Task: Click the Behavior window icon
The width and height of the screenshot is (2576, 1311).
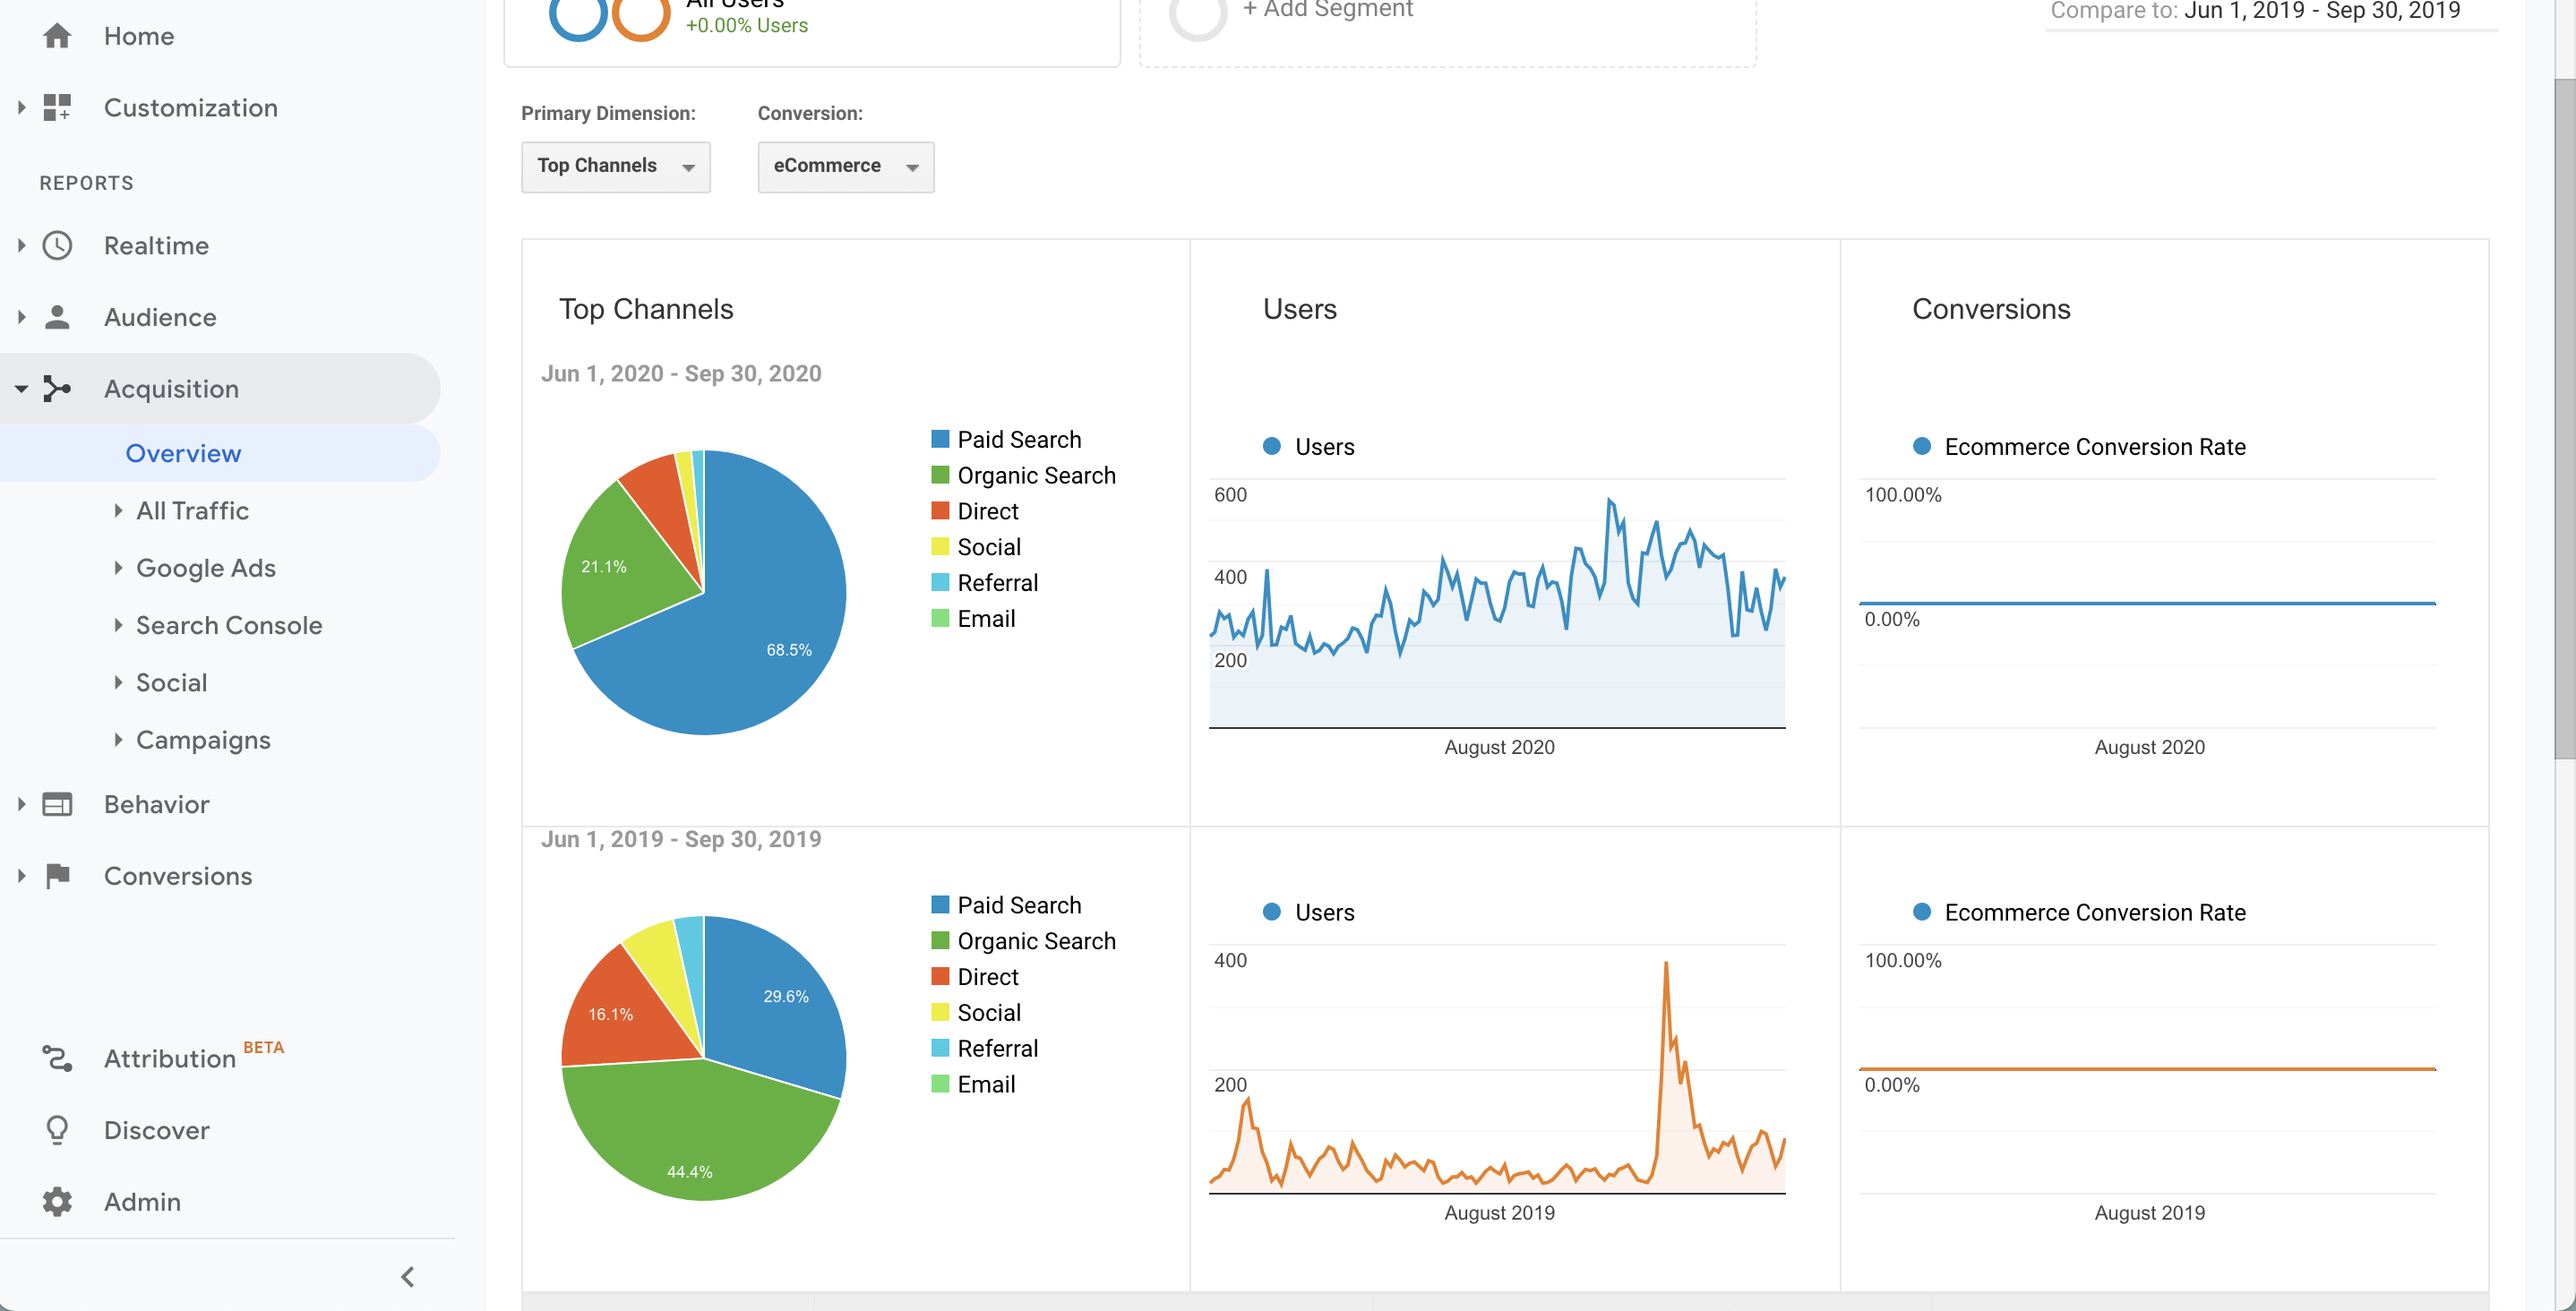Action: click(x=57, y=804)
